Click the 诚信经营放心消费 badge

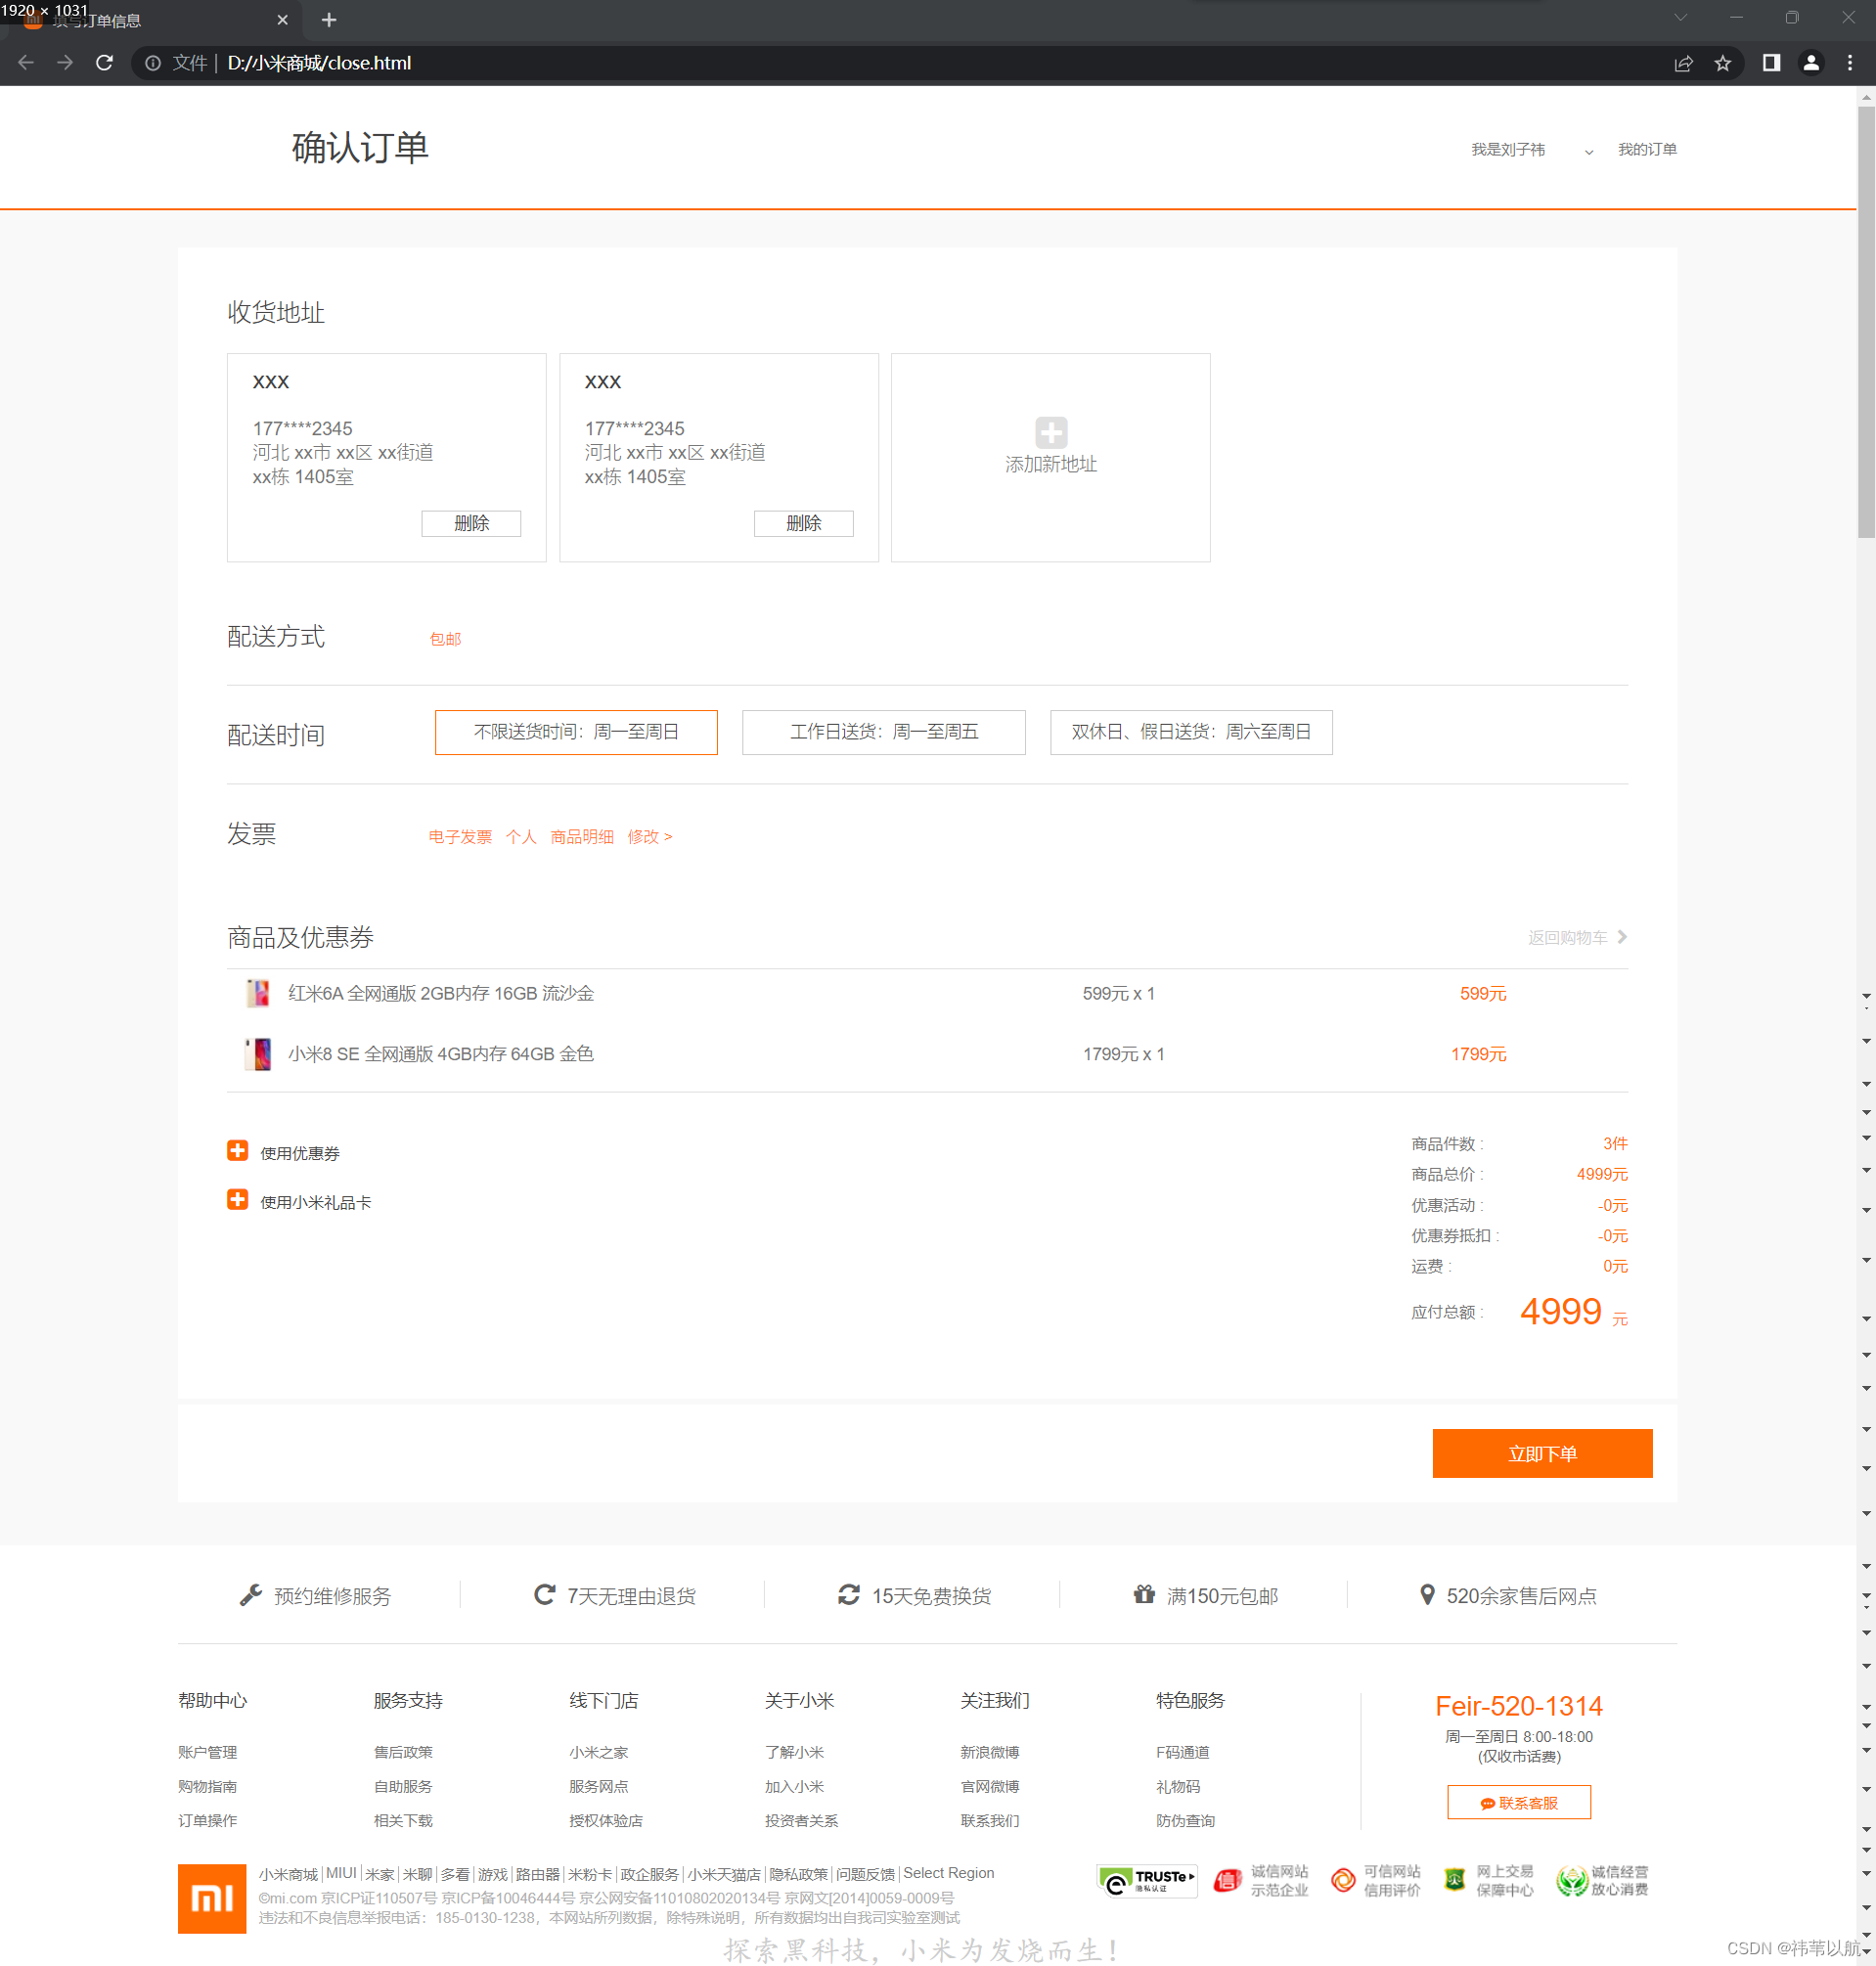[1602, 1881]
